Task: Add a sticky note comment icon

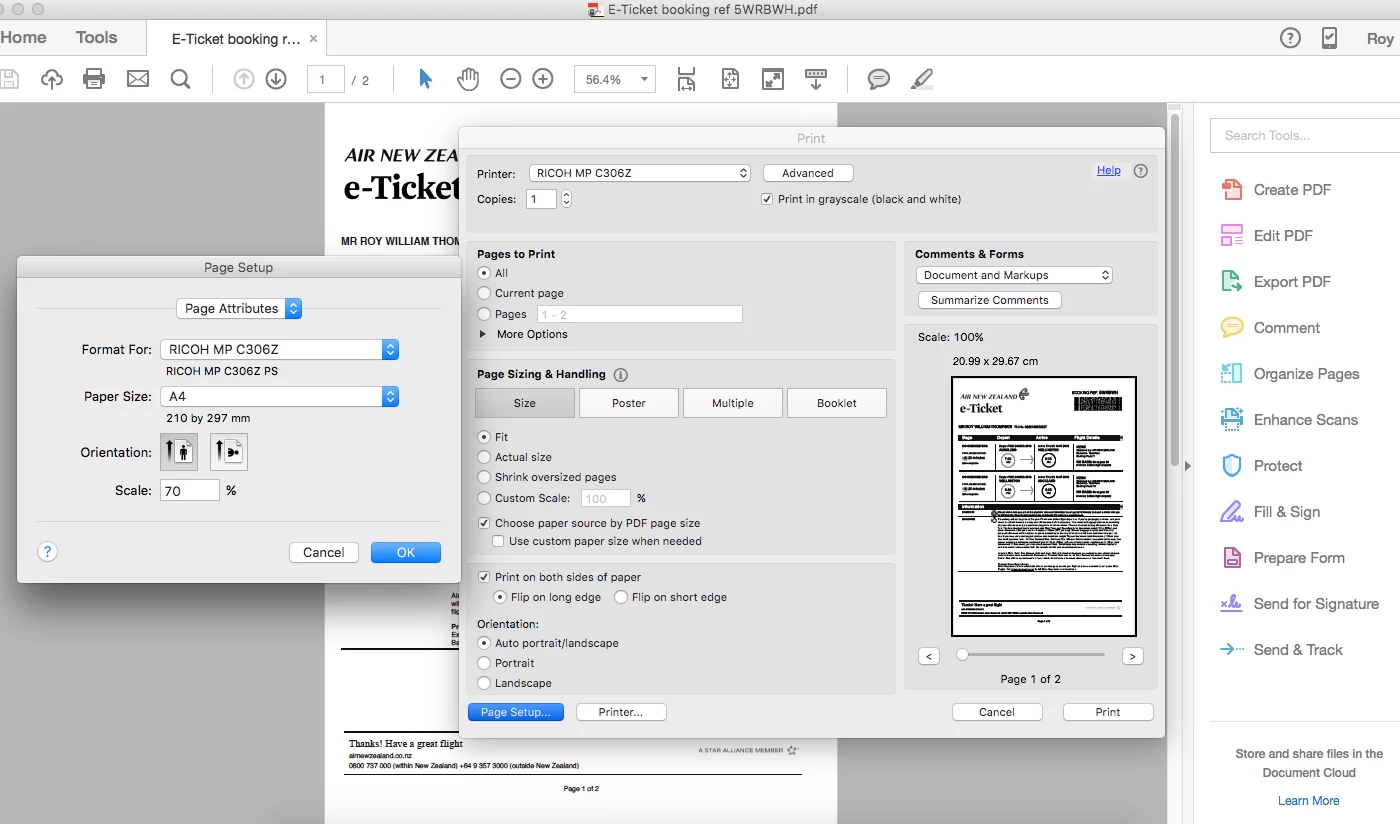Action: point(879,79)
